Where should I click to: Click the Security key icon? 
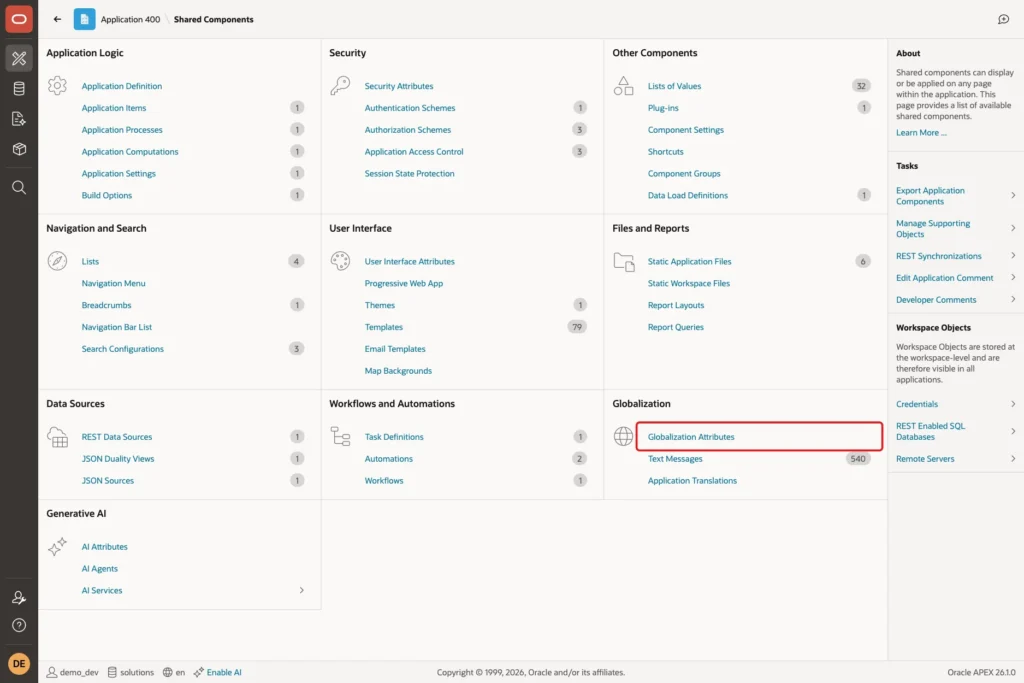[340, 86]
